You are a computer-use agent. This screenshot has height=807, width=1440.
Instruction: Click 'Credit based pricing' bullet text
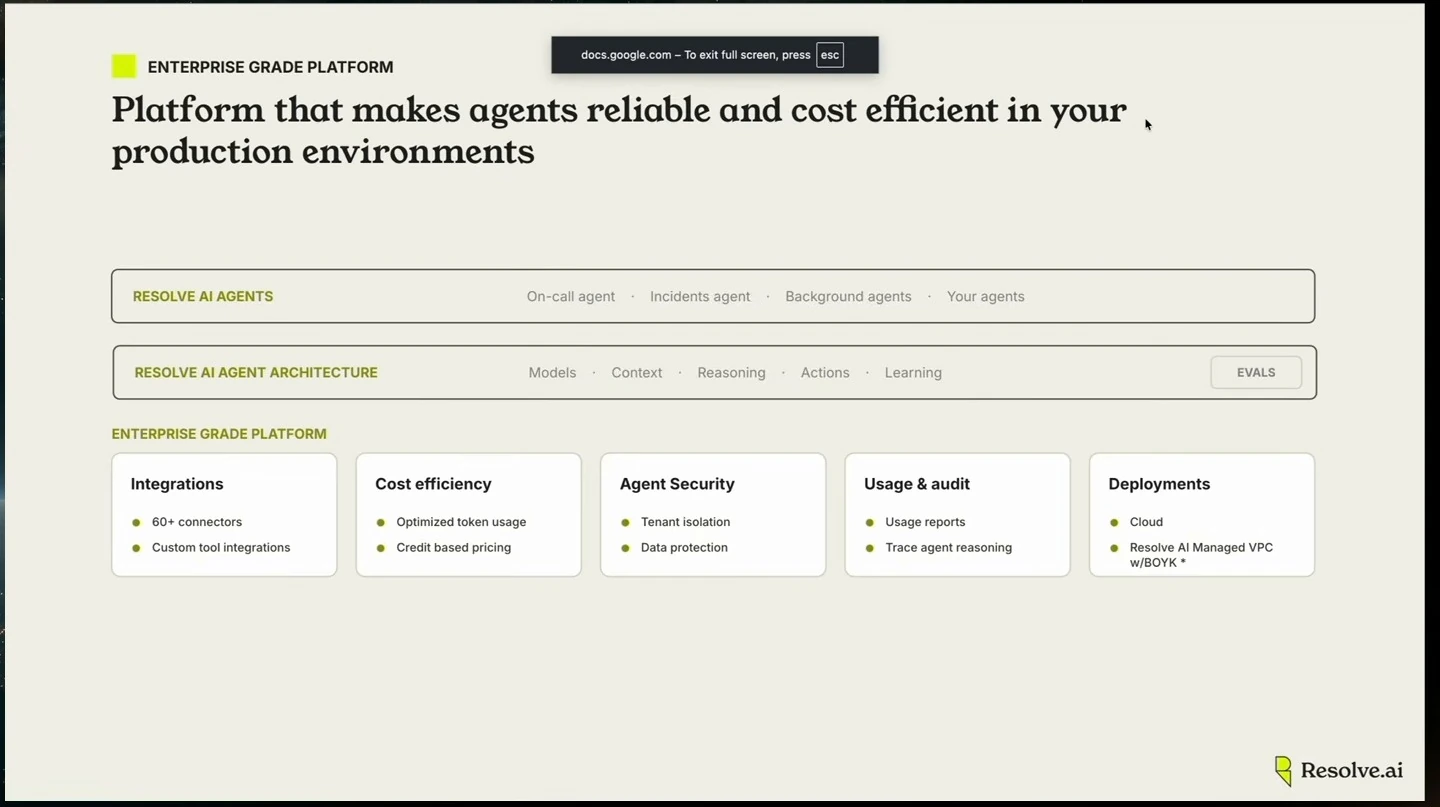tap(454, 547)
